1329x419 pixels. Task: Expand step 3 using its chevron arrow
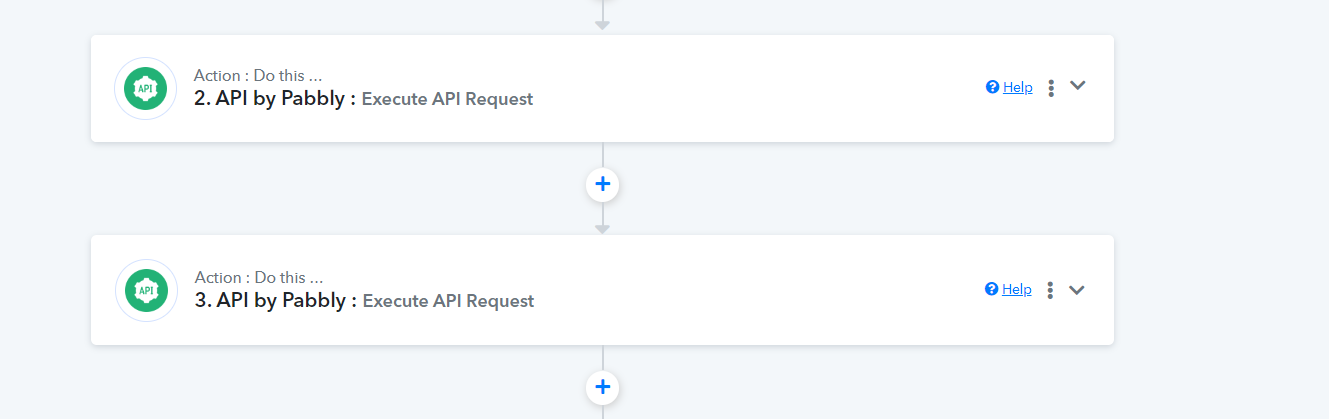click(1076, 290)
